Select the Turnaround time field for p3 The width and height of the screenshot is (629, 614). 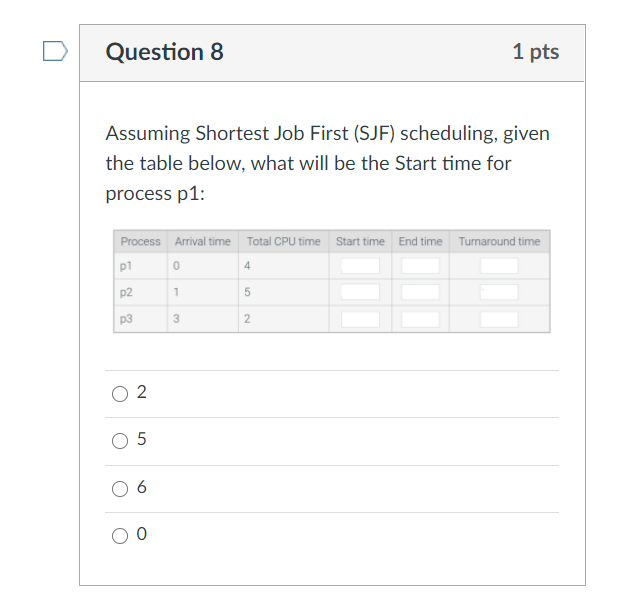point(498,319)
